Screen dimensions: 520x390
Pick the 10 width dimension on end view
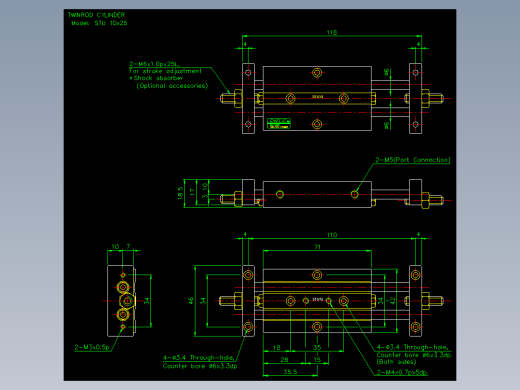[x=115, y=247]
